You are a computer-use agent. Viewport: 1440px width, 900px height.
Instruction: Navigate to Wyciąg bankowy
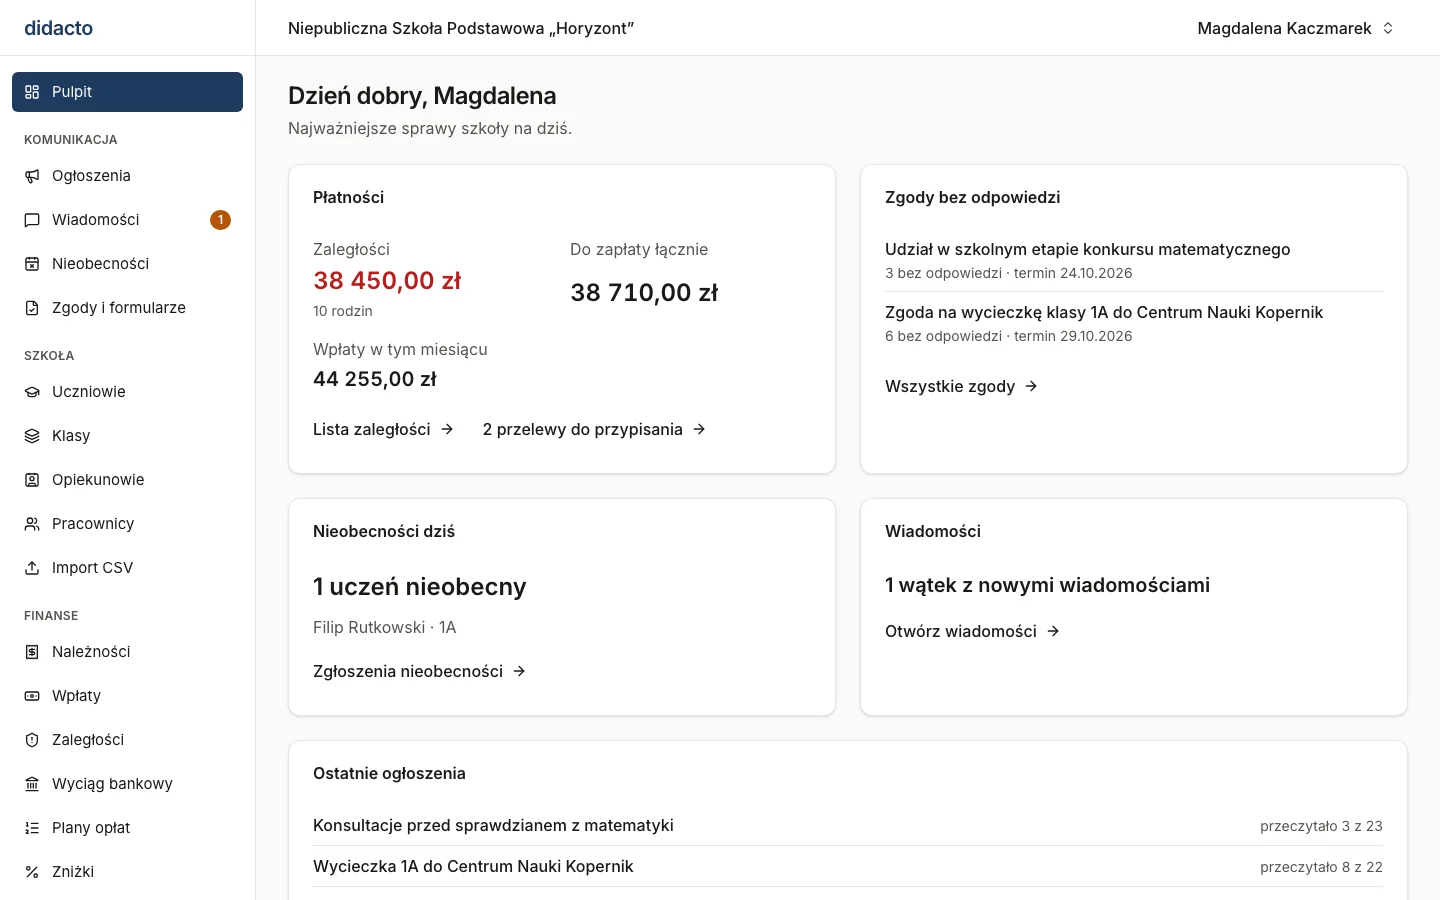pyautogui.click(x=127, y=784)
